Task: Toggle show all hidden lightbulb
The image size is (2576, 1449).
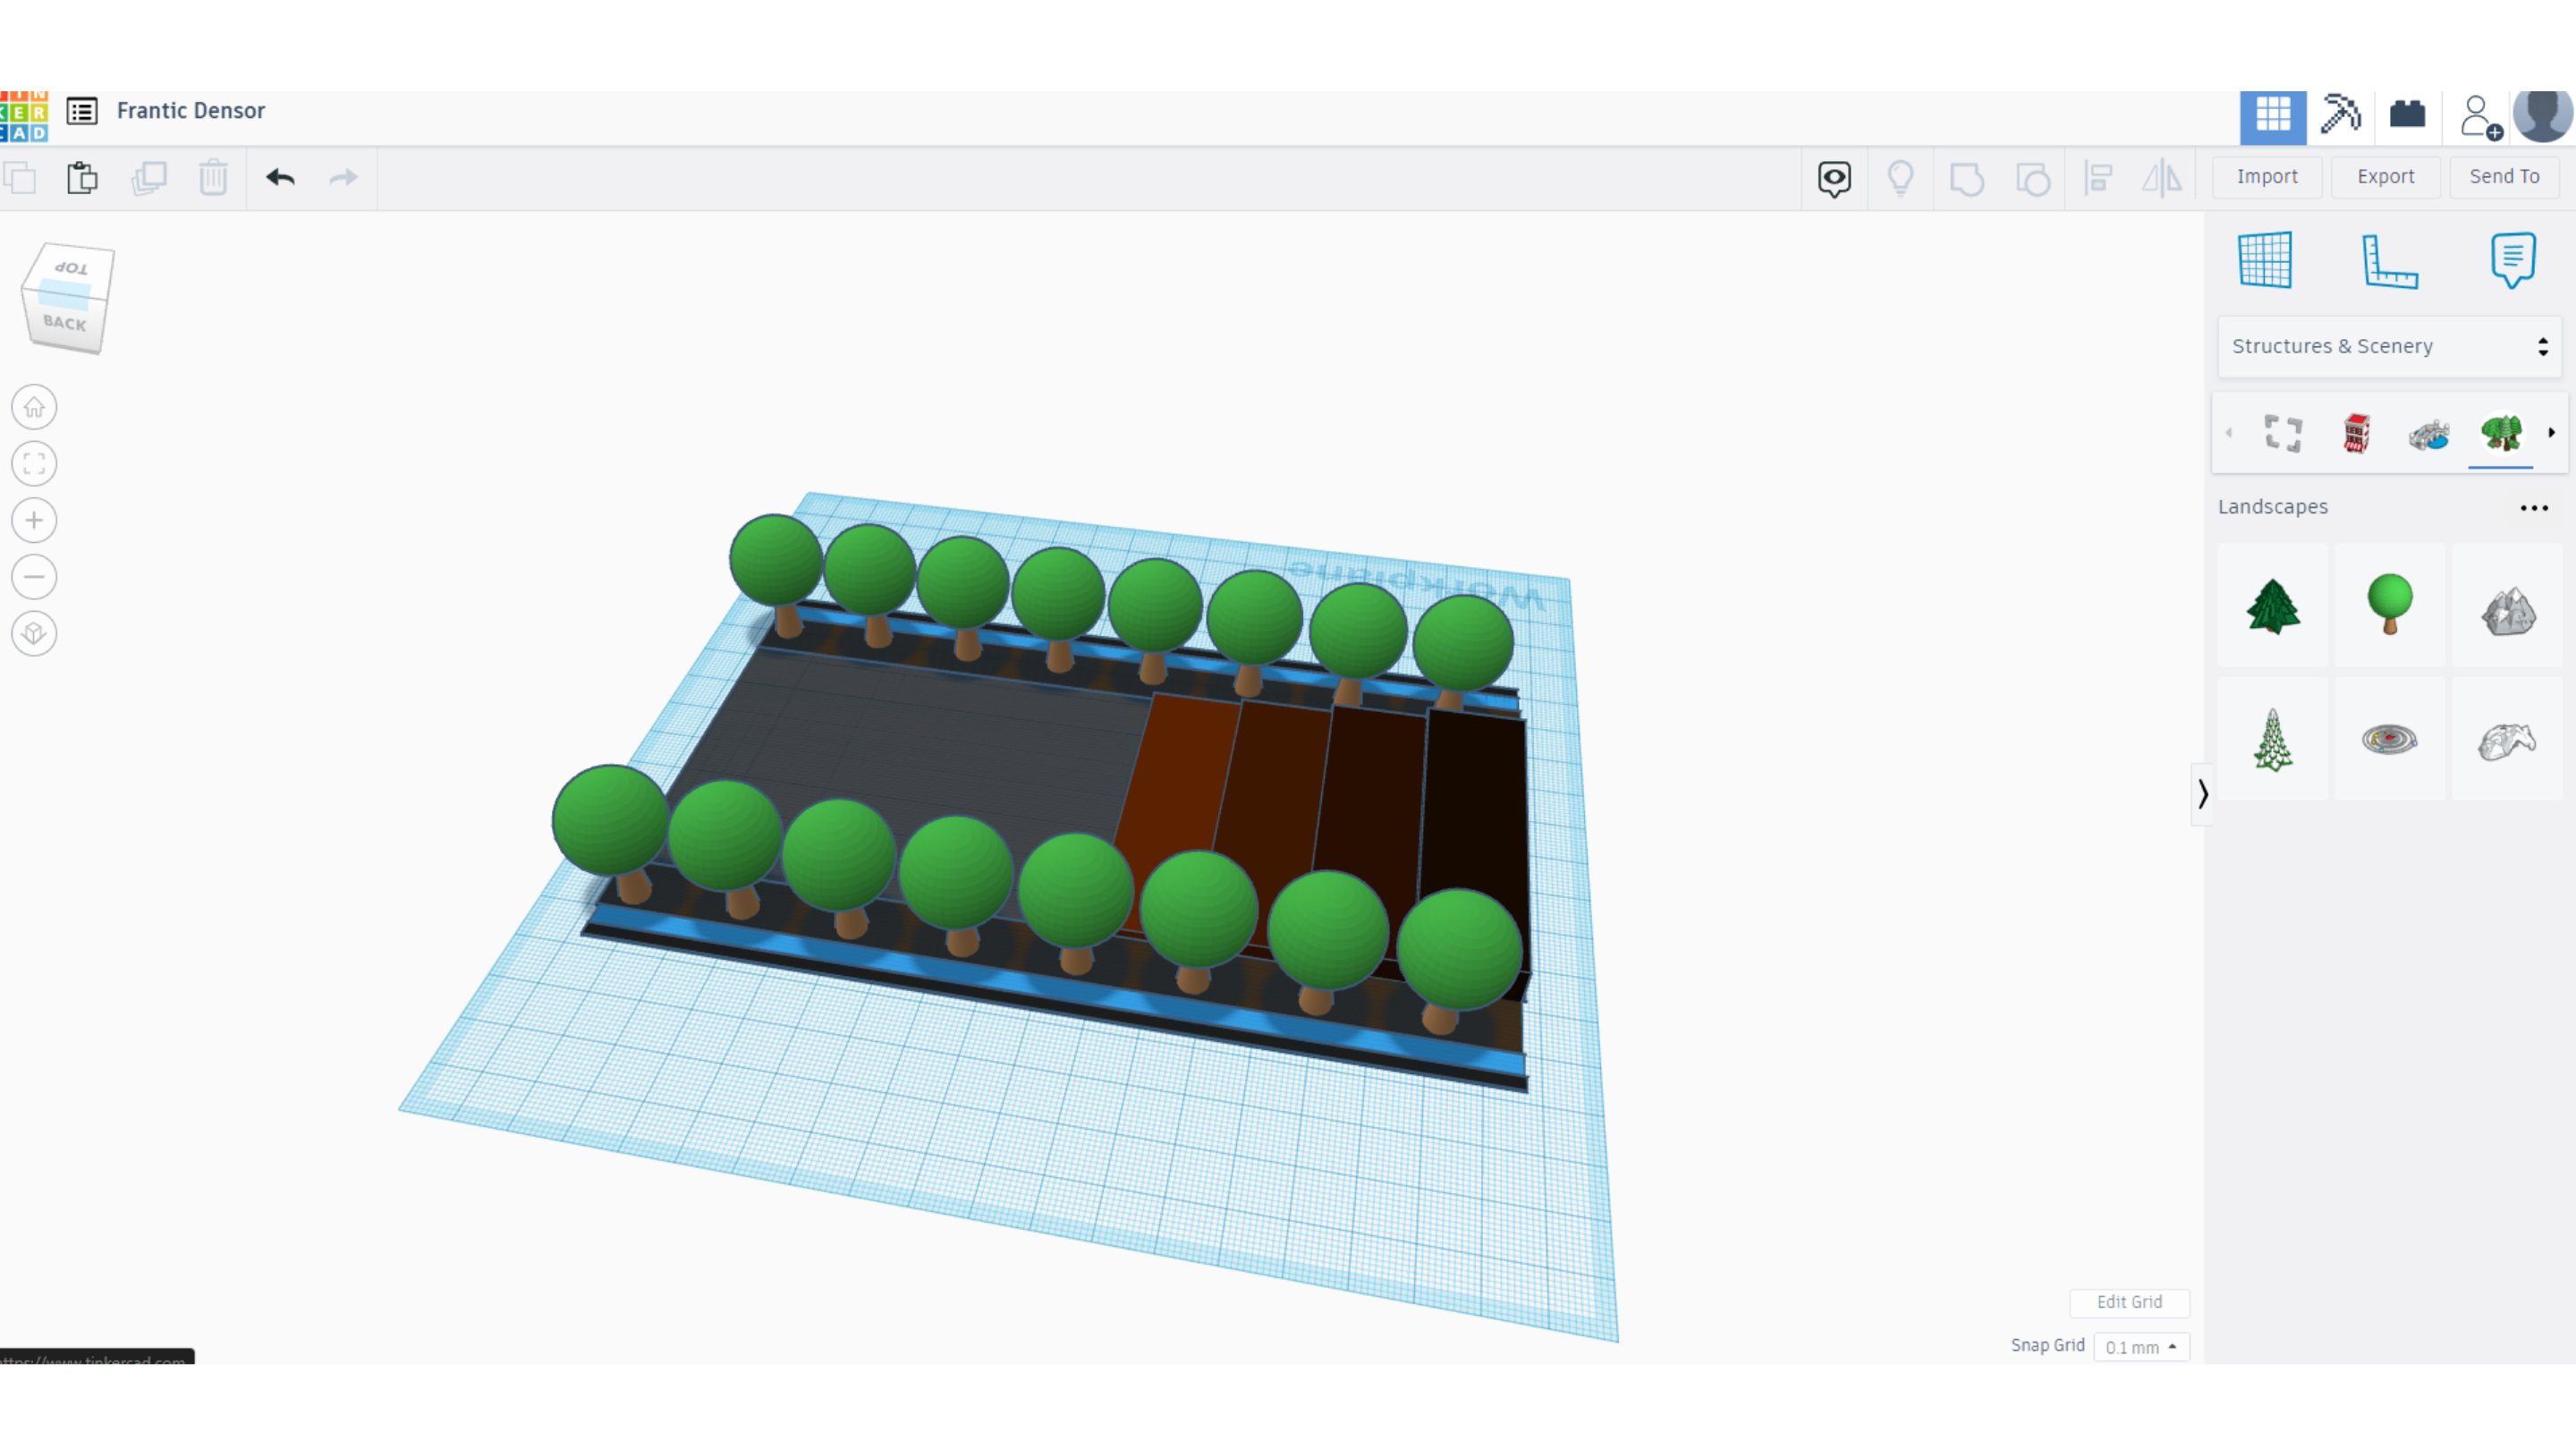Action: pyautogui.click(x=1900, y=178)
